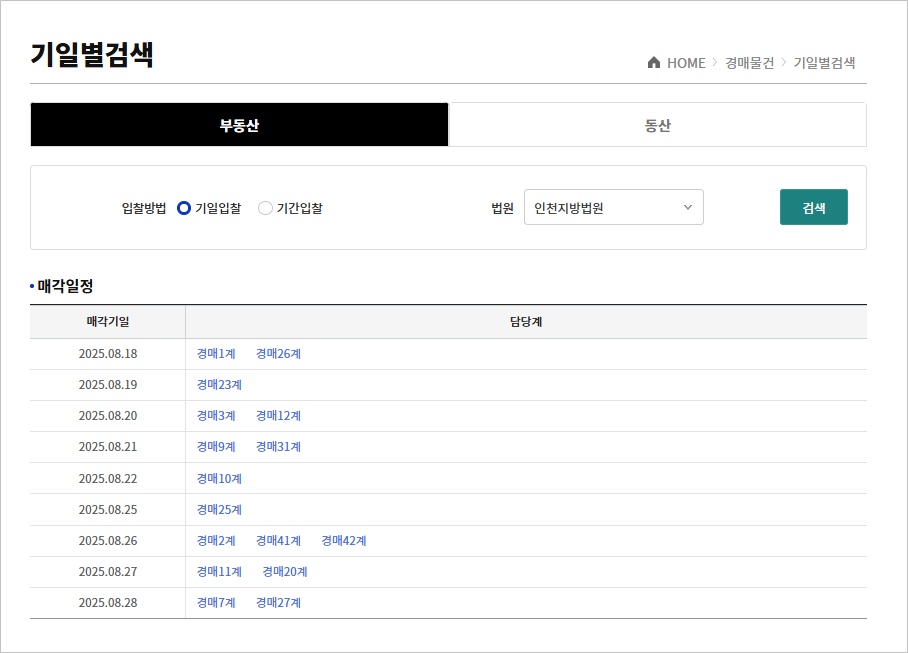
Task: Open 경매41계 link
Action: (x=279, y=541)
